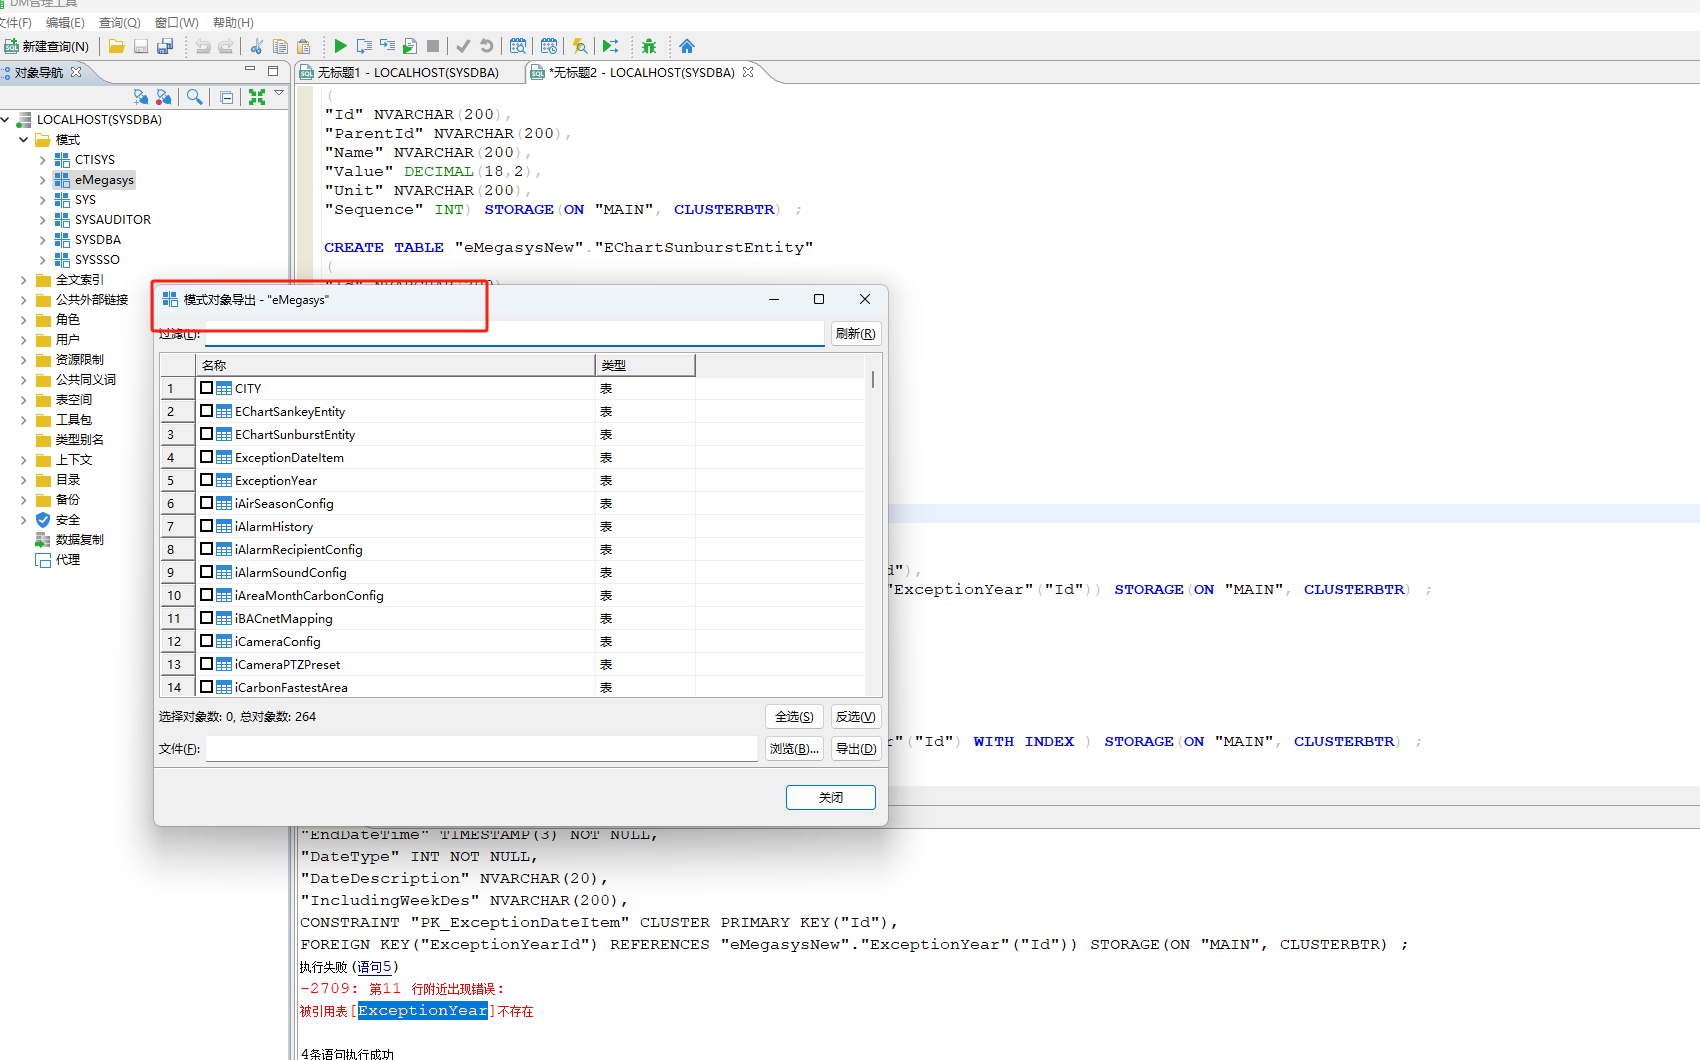Click the filter (过滤) input field
The image size is (1700, 1060).
click(x=515, y=334)
